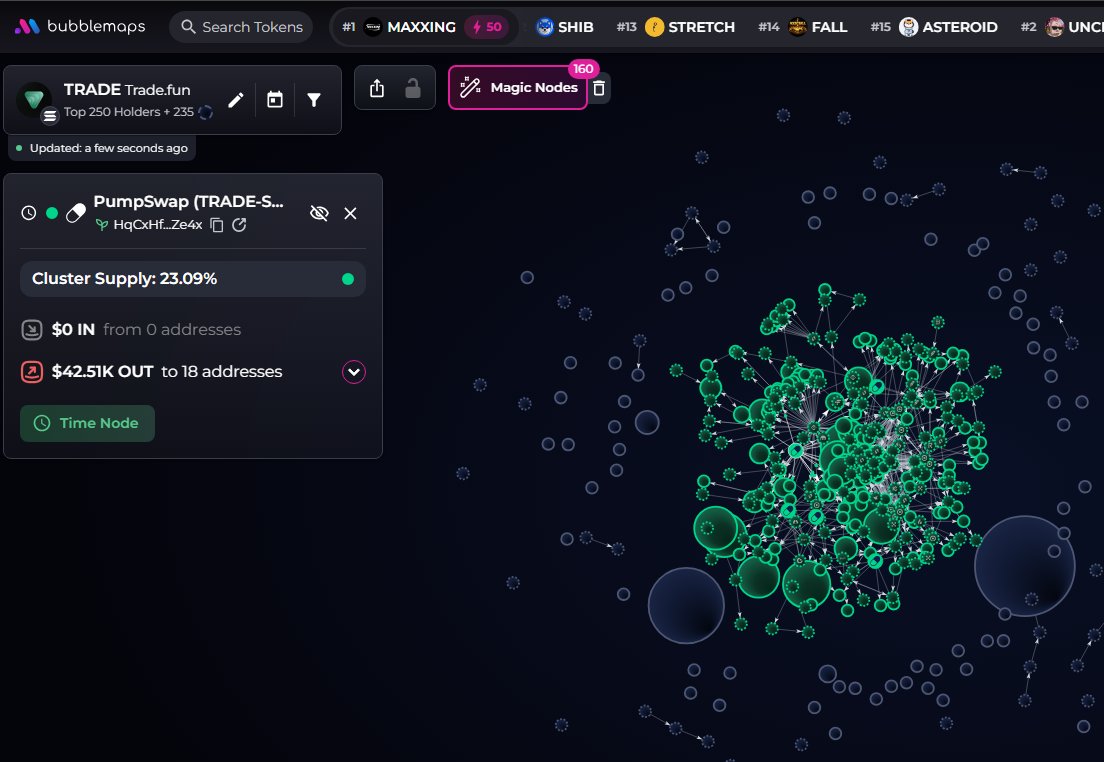The height and width of the screenshot is (762, 1104).
Task: Open address in external explorer icon
Action: 239,225
